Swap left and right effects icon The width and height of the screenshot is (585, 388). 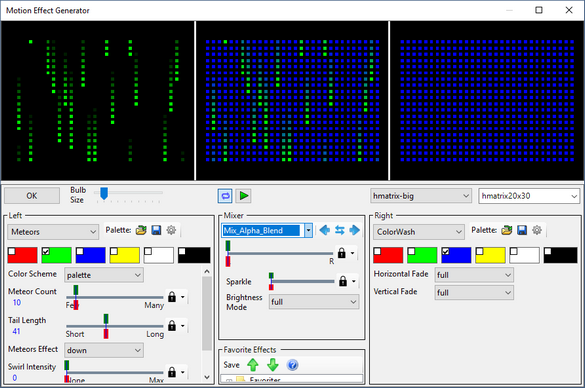coord(340,230)
